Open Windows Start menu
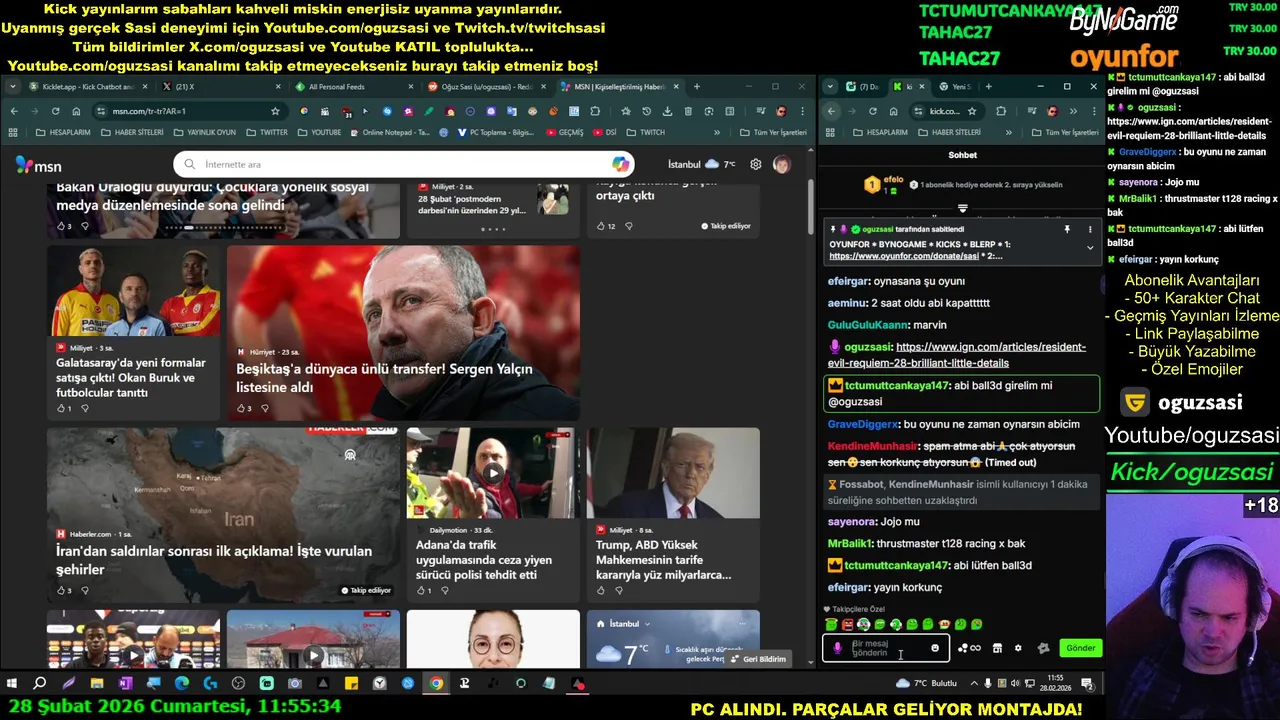 click(12, 684)
